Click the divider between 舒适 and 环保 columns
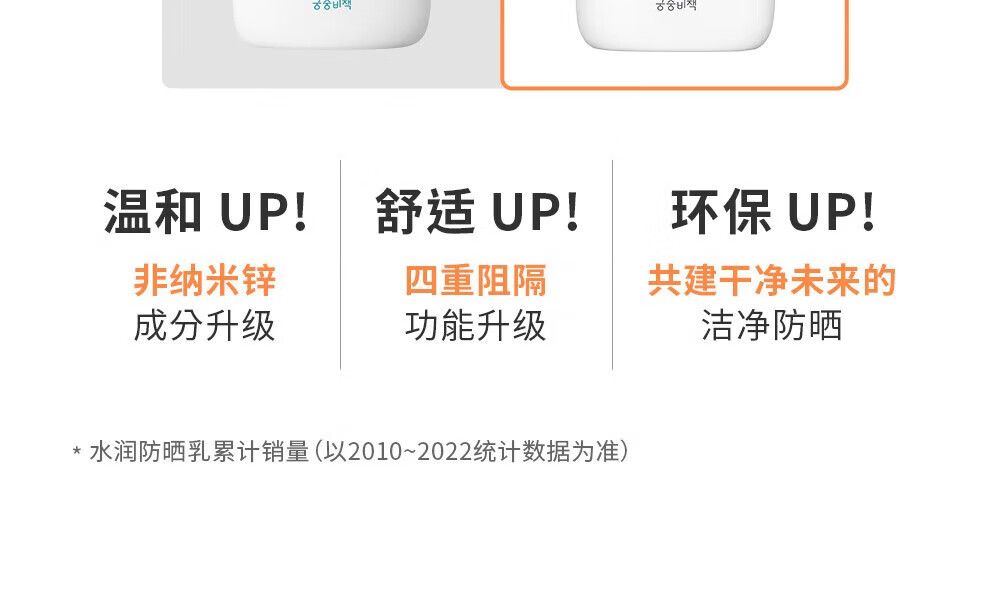The height and width of the screenshot is (608, 1000). point(612,265)
